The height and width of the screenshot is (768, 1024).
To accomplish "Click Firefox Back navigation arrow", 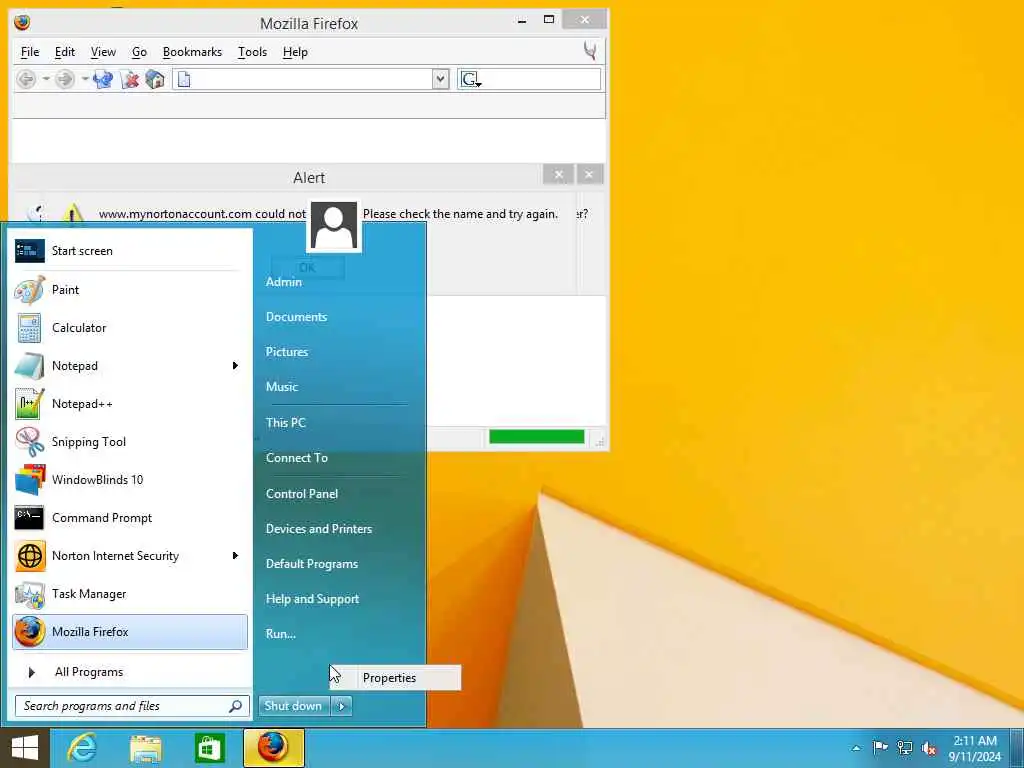I will click(x=26, y=80).
